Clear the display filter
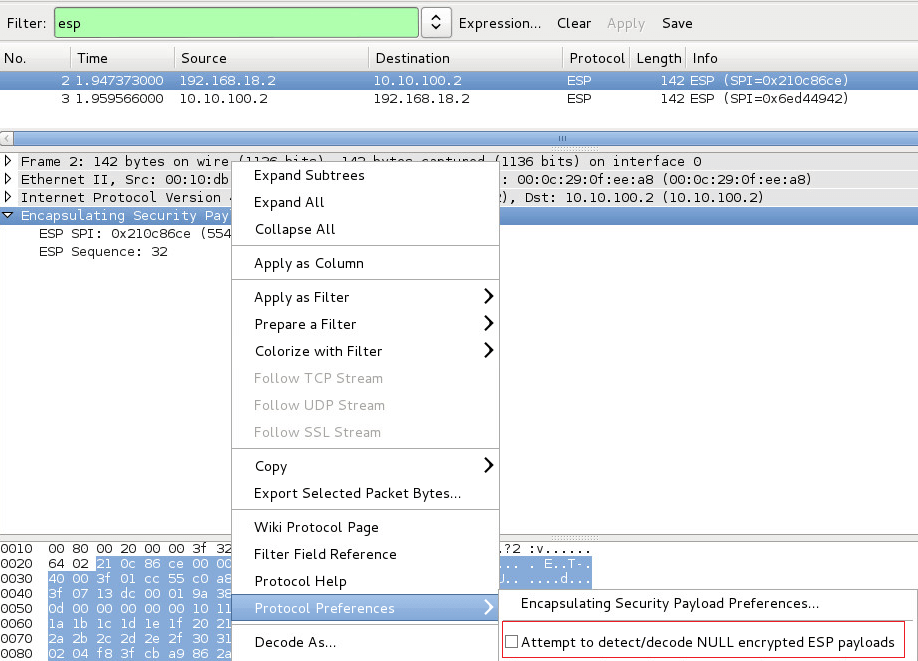The image size is (918, 661). coord(574,23)
